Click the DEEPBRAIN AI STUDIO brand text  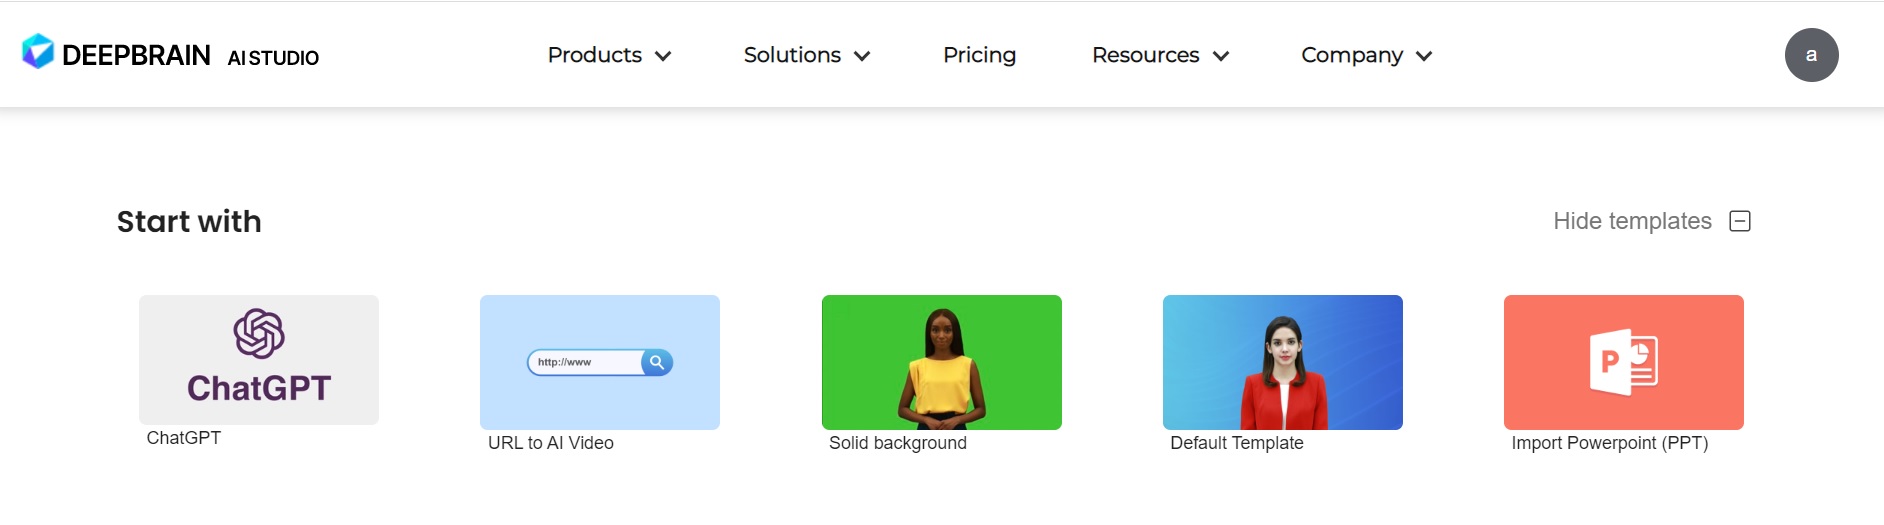tap(190, 55)
